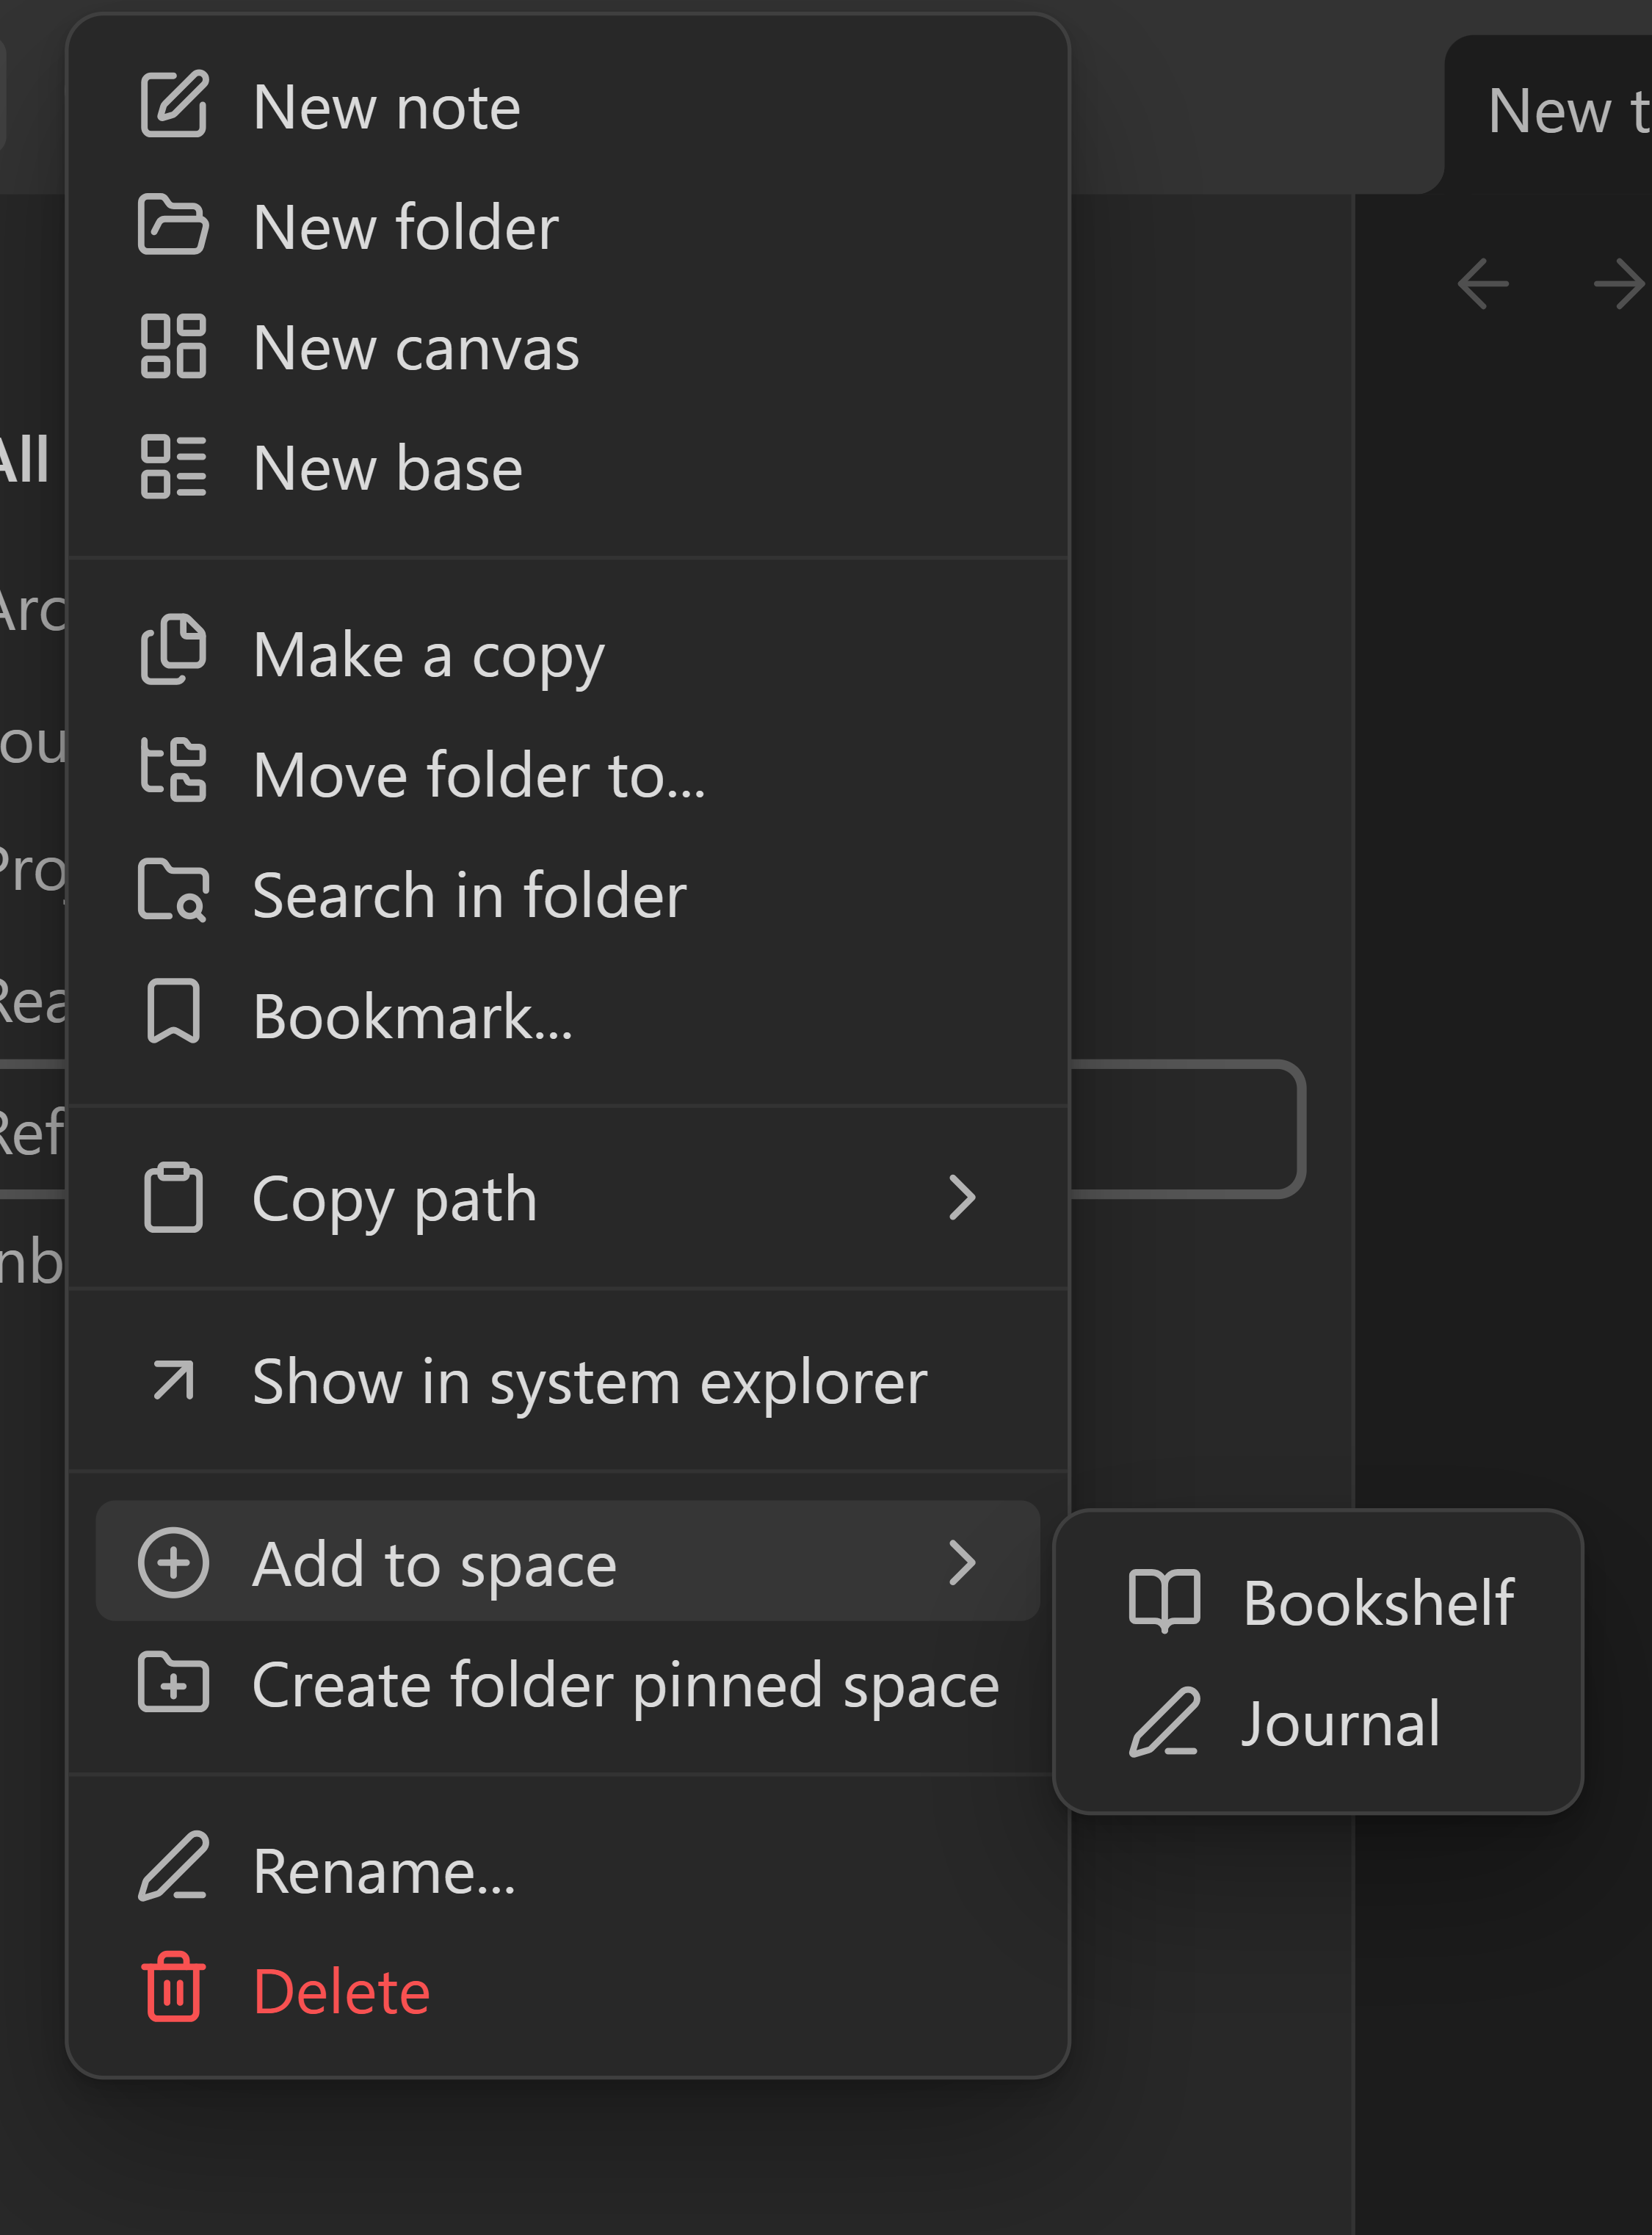
Task: Expand the Add to space chevron
Action: (x=961, y=1563)
